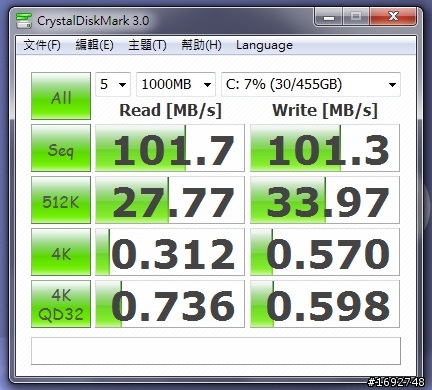This screenshot has width=432, height=390.
Task: Start the 512K benchmark test
Action: (x=61, y=200)
